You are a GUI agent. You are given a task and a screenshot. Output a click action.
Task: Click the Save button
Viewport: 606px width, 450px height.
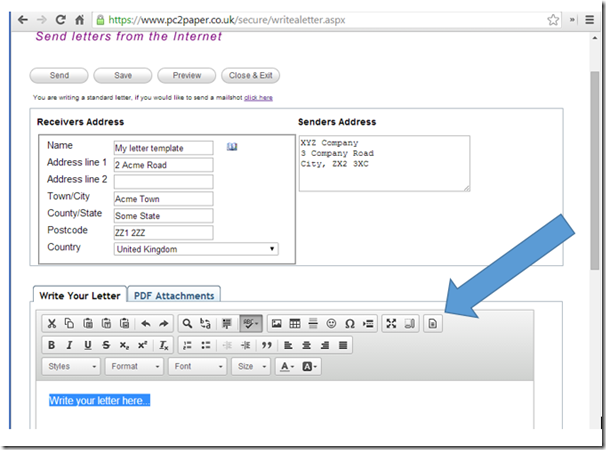pyautogui.click(x=123, y=75)
